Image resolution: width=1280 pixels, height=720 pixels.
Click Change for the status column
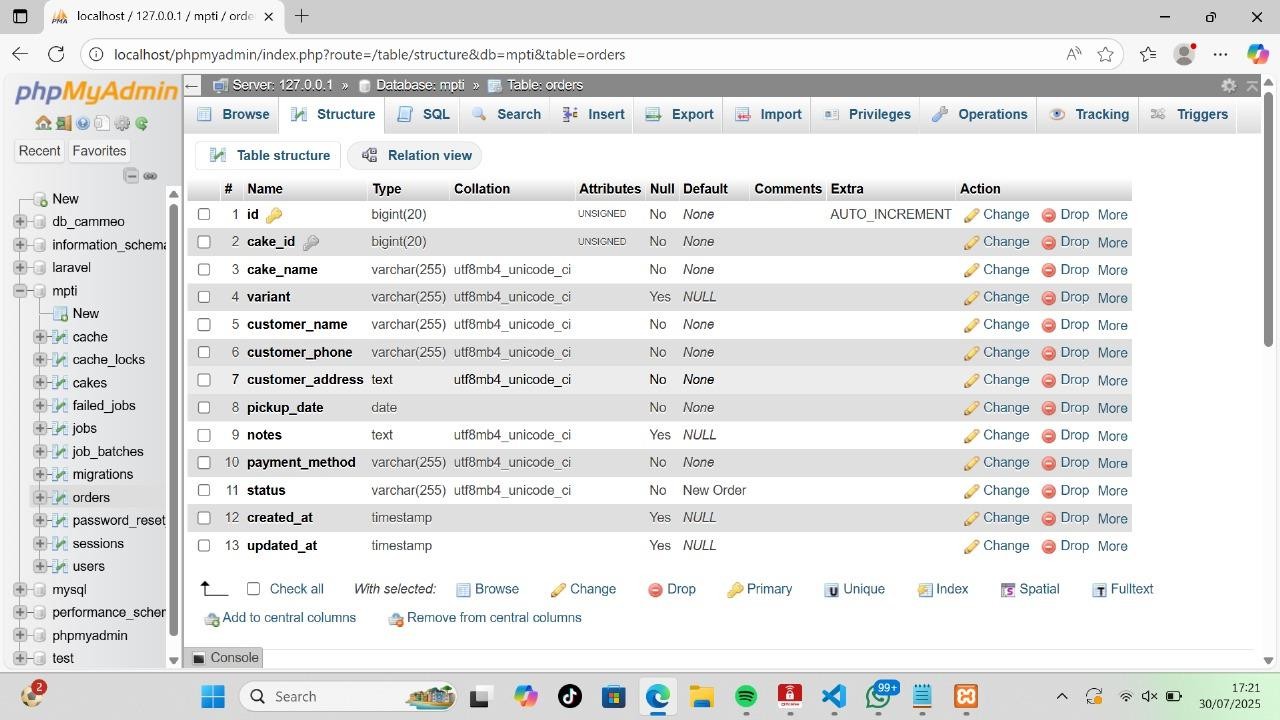click(996, 490)
